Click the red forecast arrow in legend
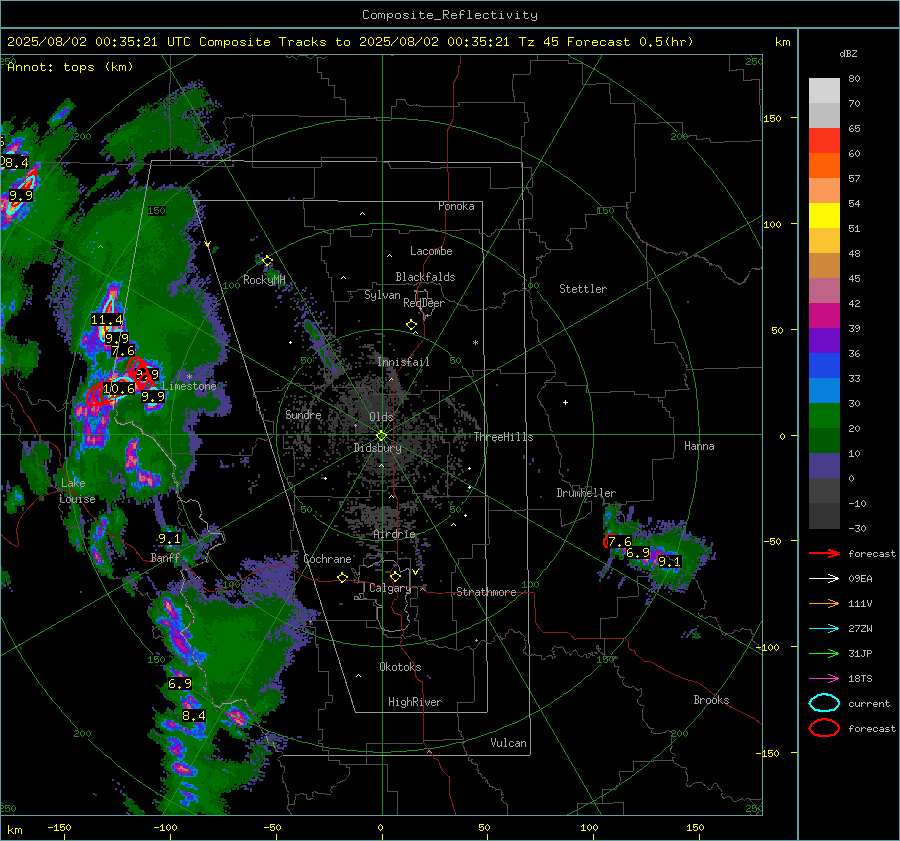The width and height of the screenshot is (900, 841). point(824,553)
